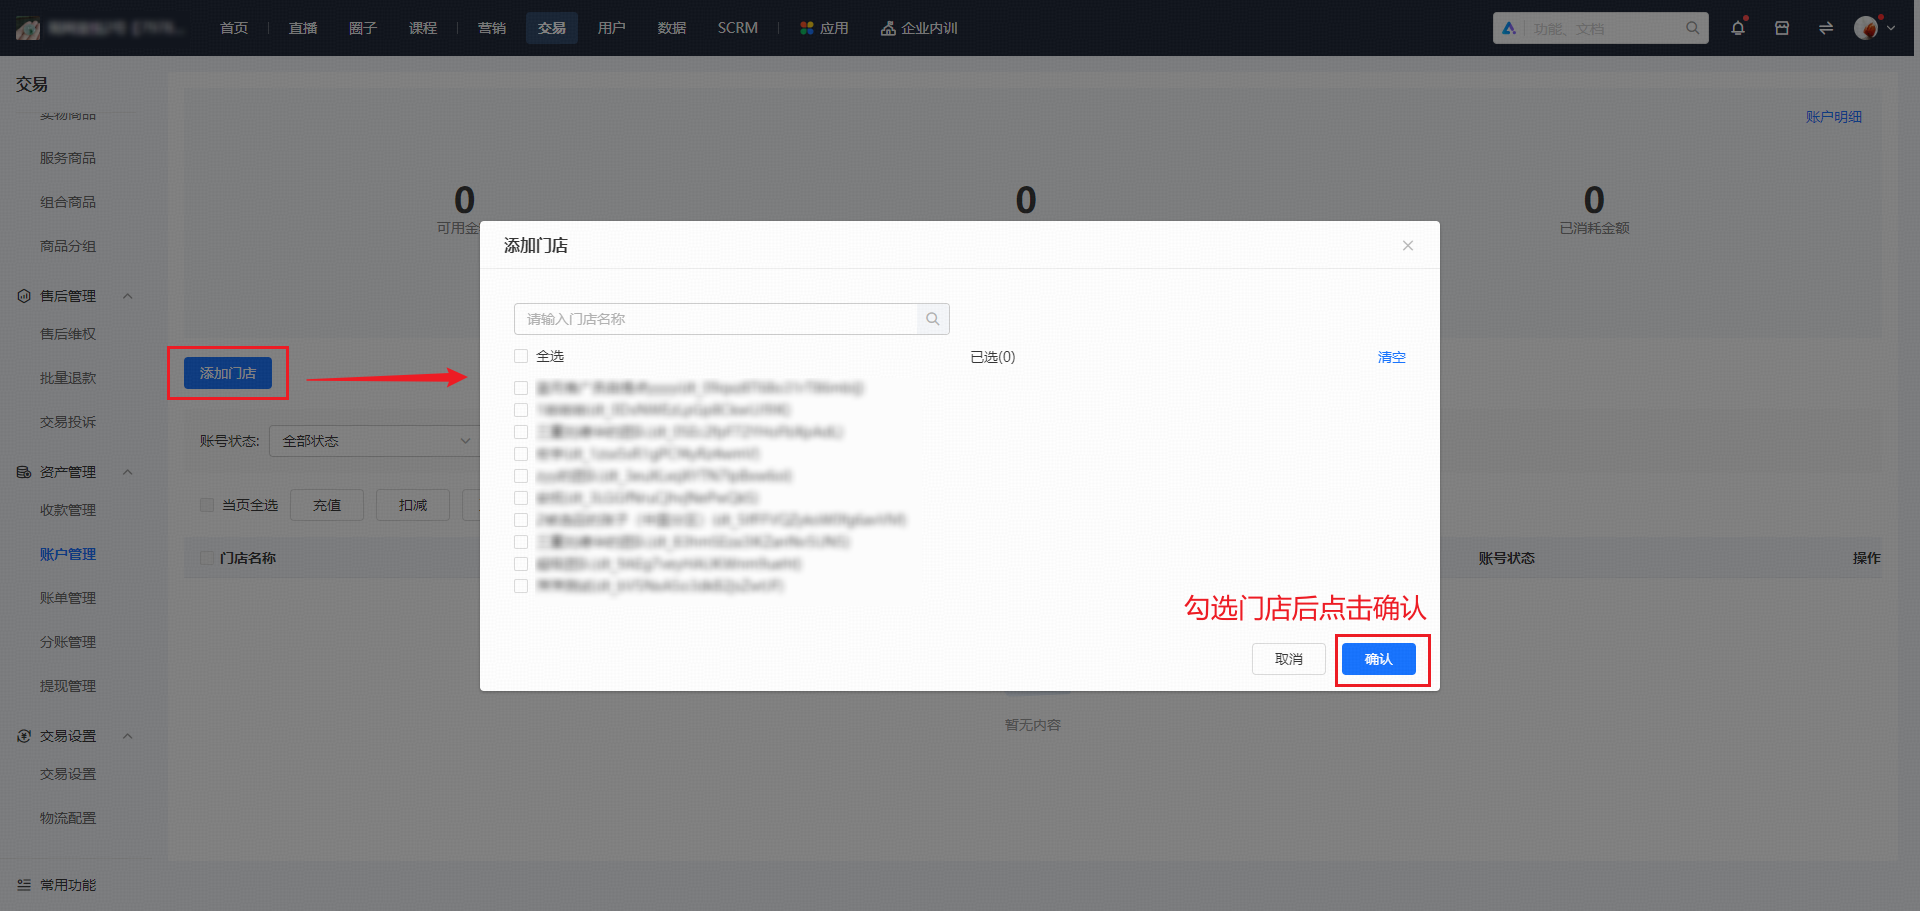1920x911 pixels.
Task: Click the 常用功能 list icon
Action: pos(24,885)
